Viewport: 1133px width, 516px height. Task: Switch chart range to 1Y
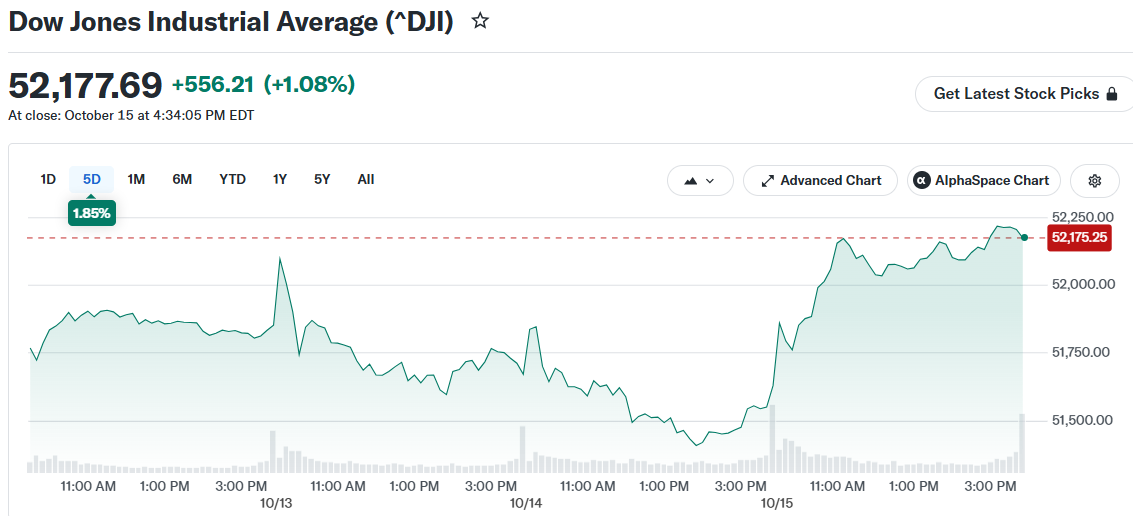(280, 179)
